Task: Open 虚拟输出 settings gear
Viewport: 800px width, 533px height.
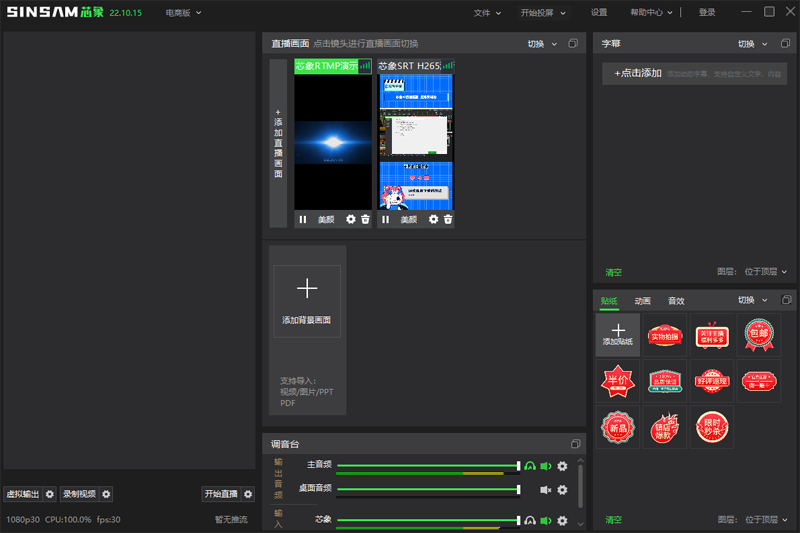Action: point(49,494)
